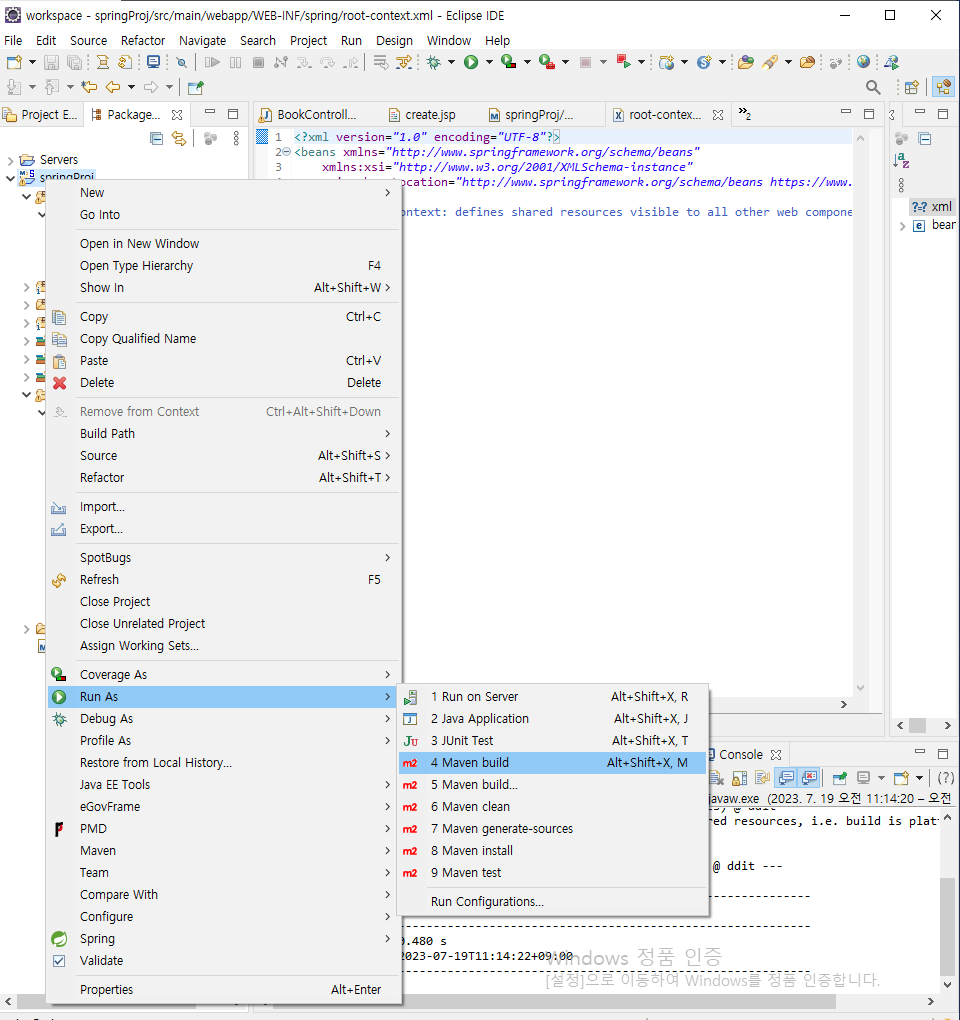The height and width of the screenshot is (1020, 960).
Task: Click the Spring leaf icon
Action: pyautogui.click(x=59, y=939)
